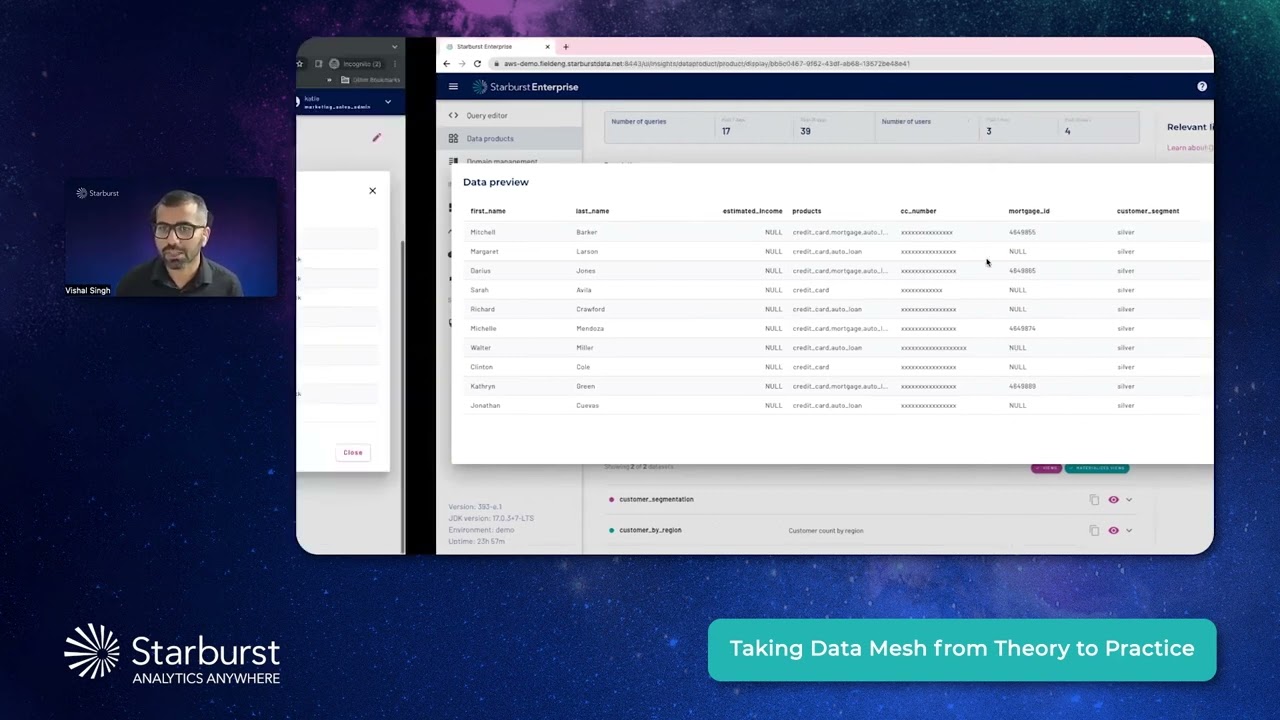Image resolution: width=1280 pixels, height=720 pixels.
Task: Expand the customer_segmentation dataset row
Action: point(1129,499)
